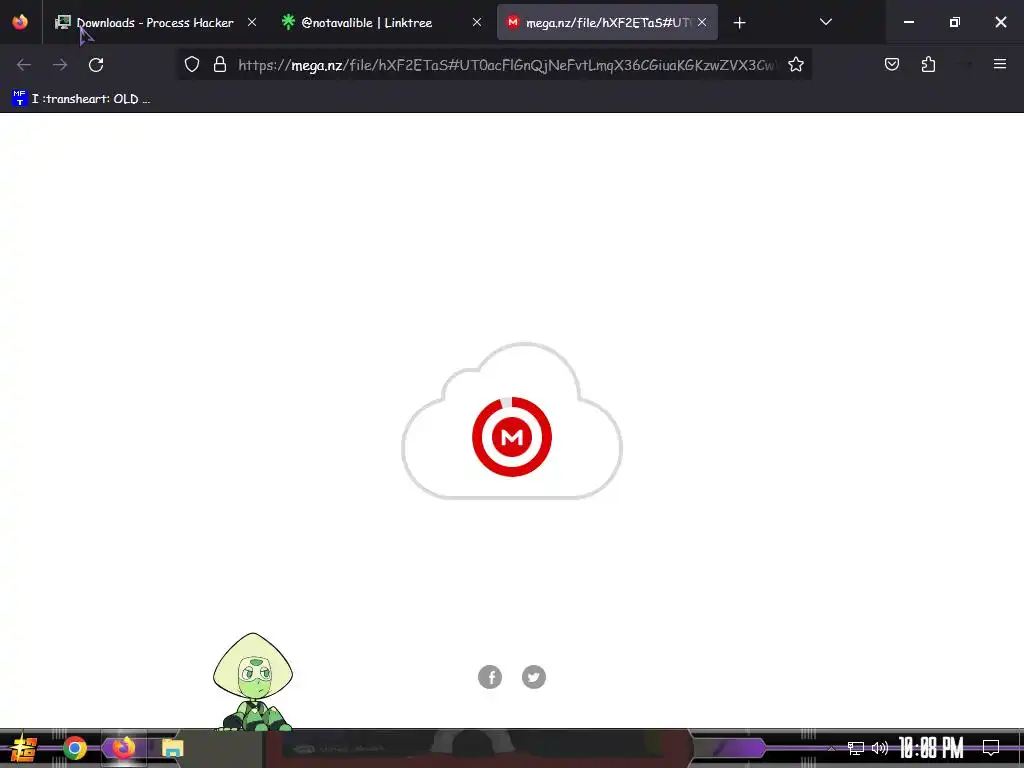The width and height of the screenshot is (1024, 768).
Task: Switch to Downloads - Process Hacker tab
Action: 155,23
